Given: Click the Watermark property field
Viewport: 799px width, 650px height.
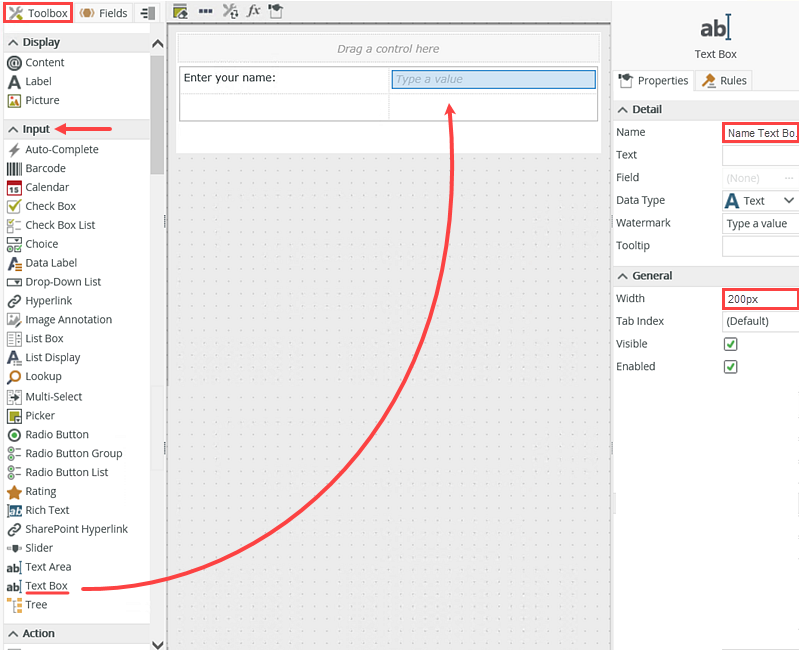Looking at the screenshot, I should tap(760, 224).
